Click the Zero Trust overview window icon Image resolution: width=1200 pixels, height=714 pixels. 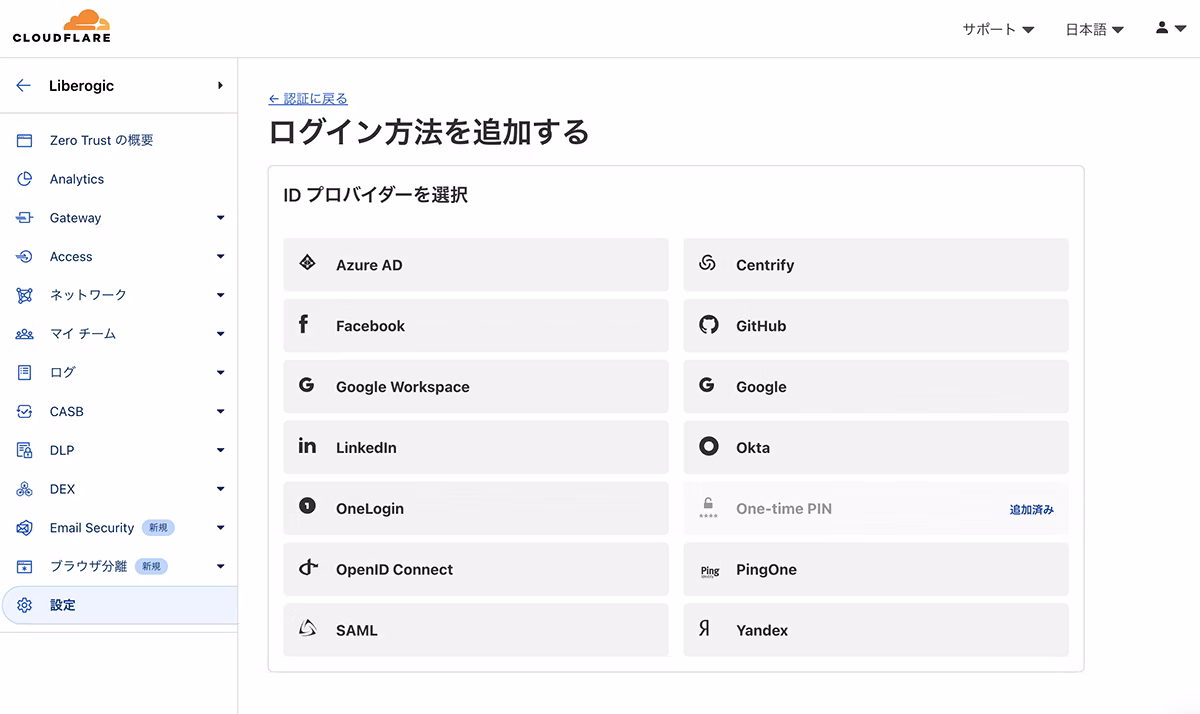click(25, 141)
